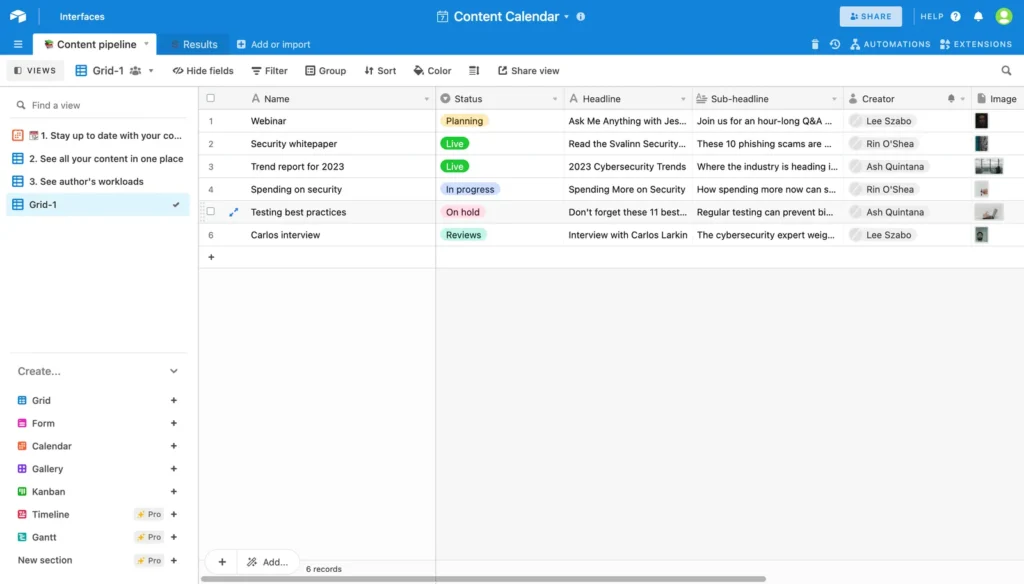Click the SHARE button in the top bar
1024x584 pixels.
point(869,15)
